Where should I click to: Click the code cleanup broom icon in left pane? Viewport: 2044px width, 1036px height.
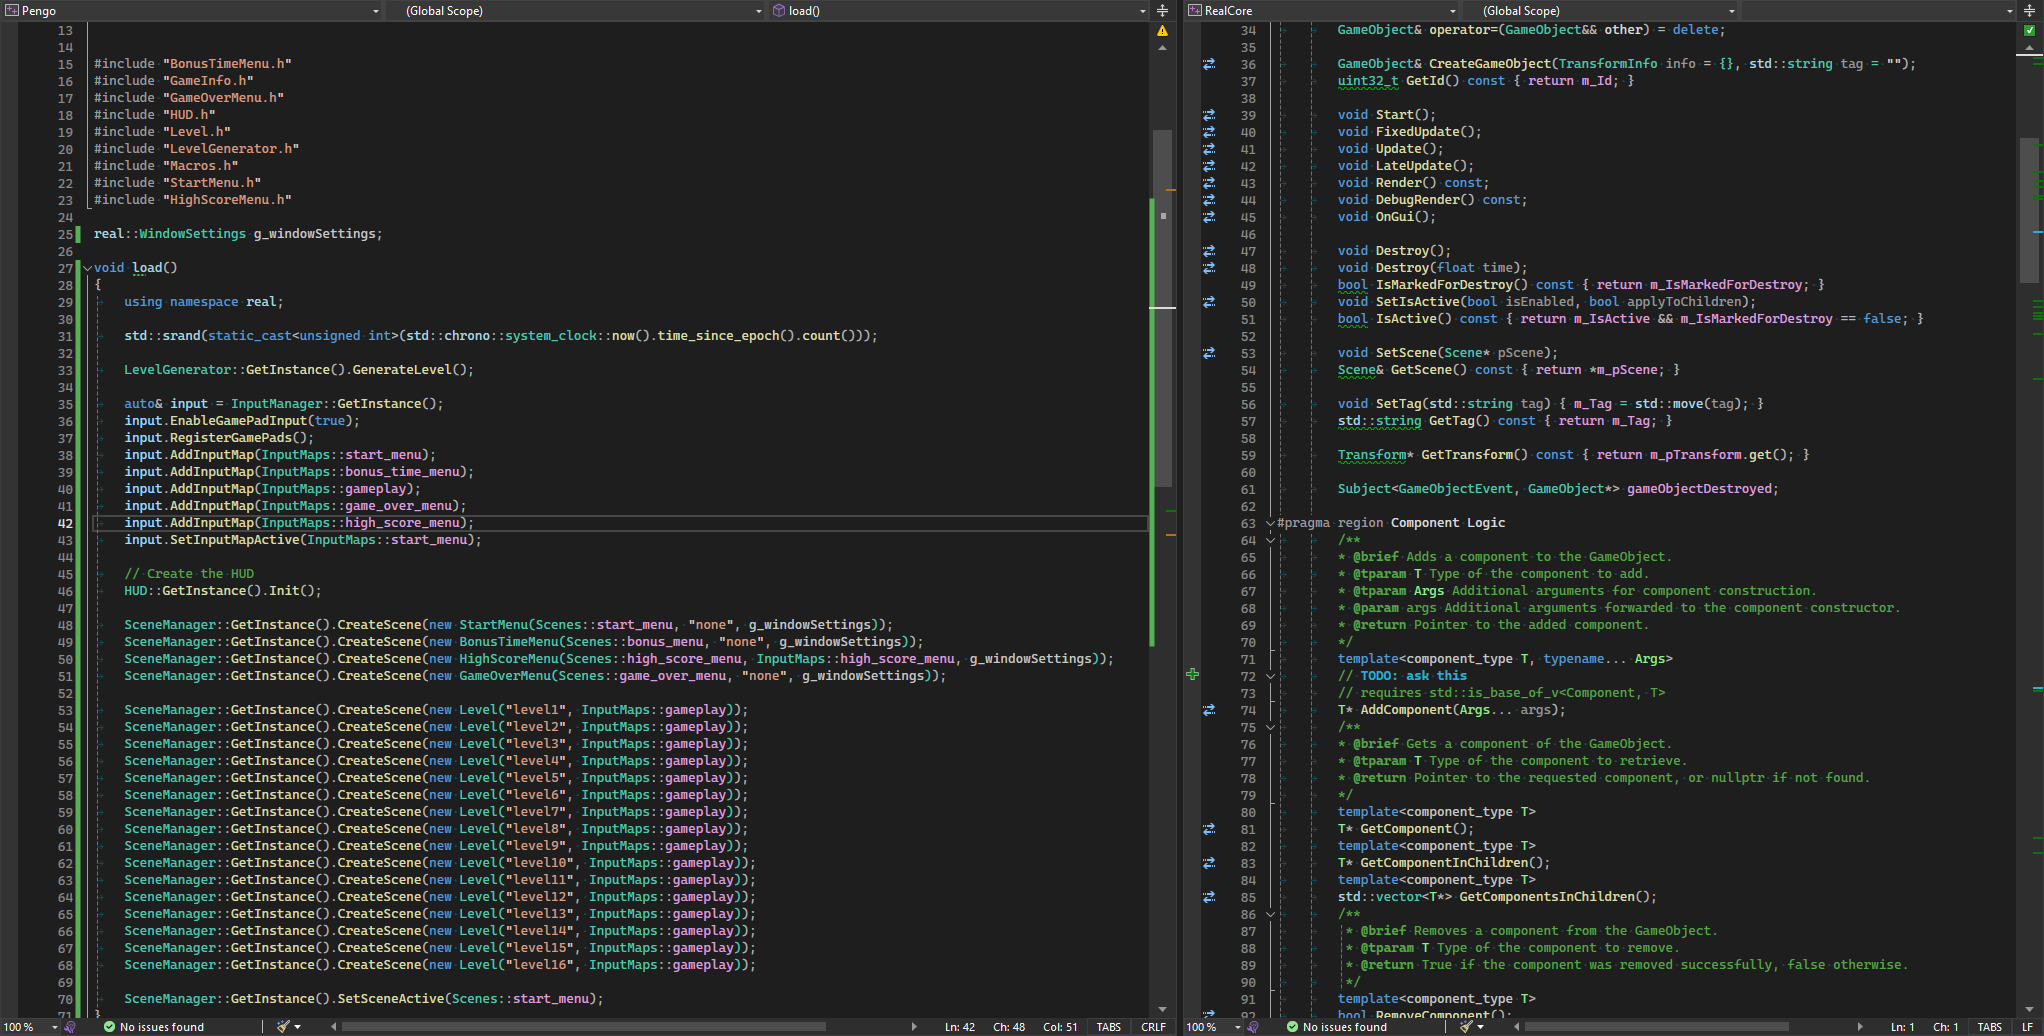[x=283, y=1027]
